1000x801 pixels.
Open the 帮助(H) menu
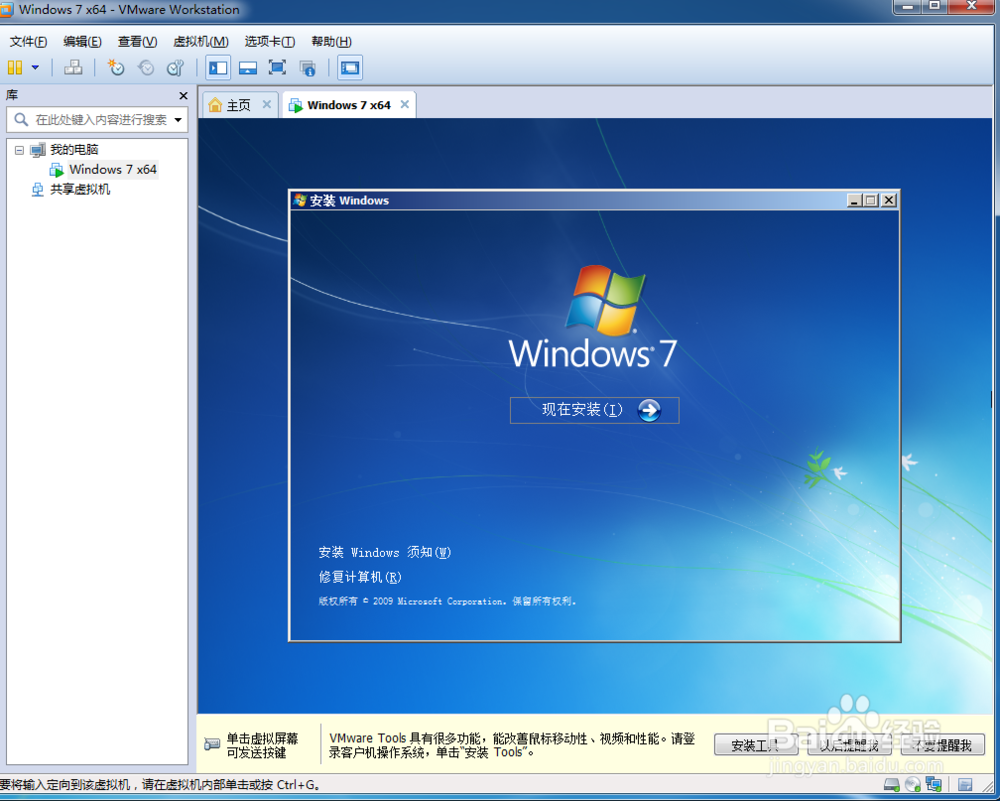(x=331, y=42)
